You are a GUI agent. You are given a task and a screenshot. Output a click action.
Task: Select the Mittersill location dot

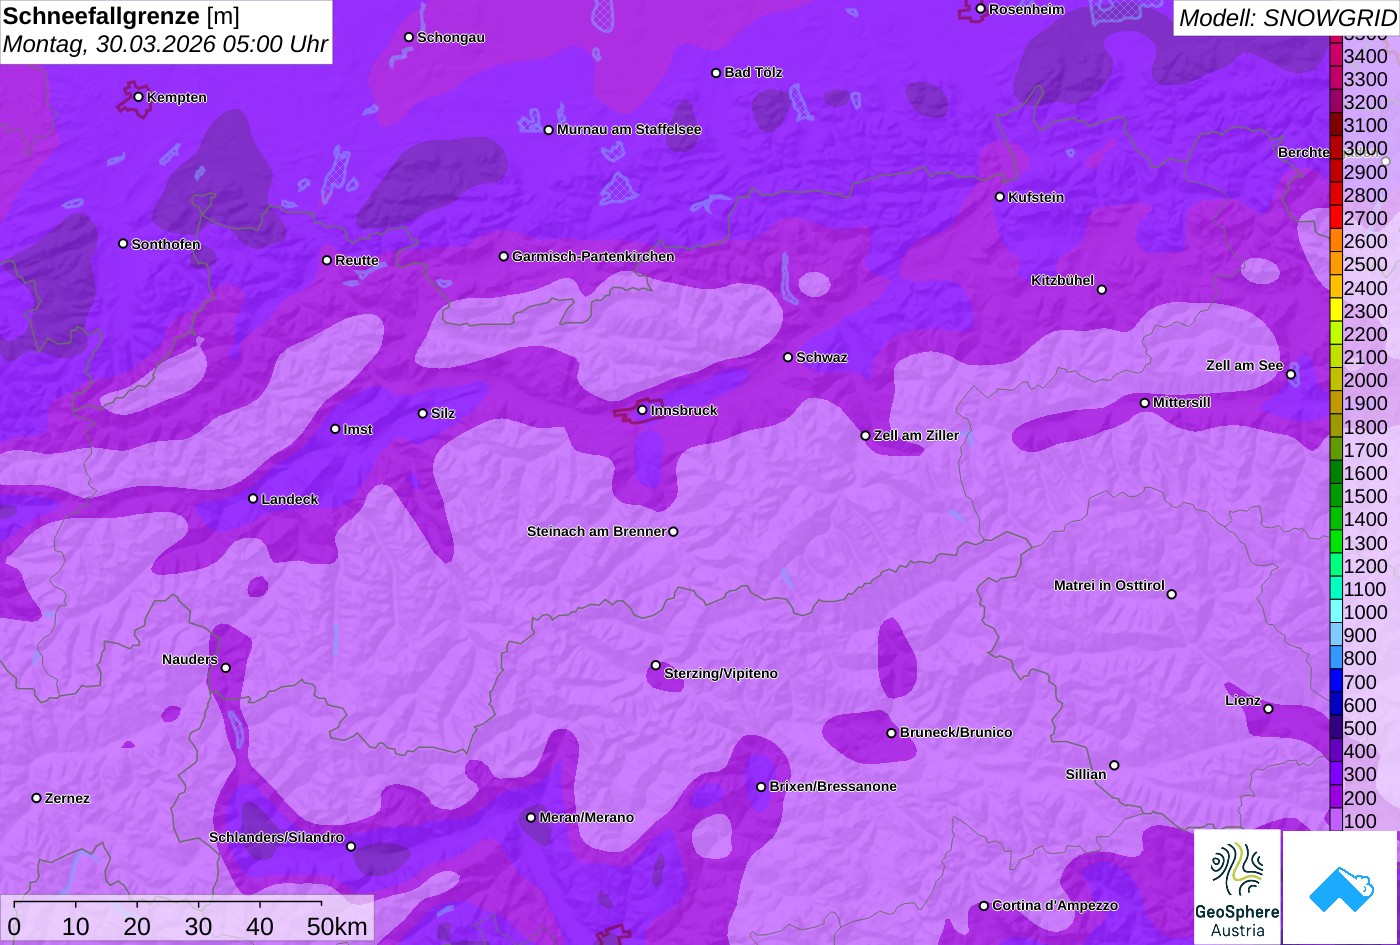(1144, 403)
